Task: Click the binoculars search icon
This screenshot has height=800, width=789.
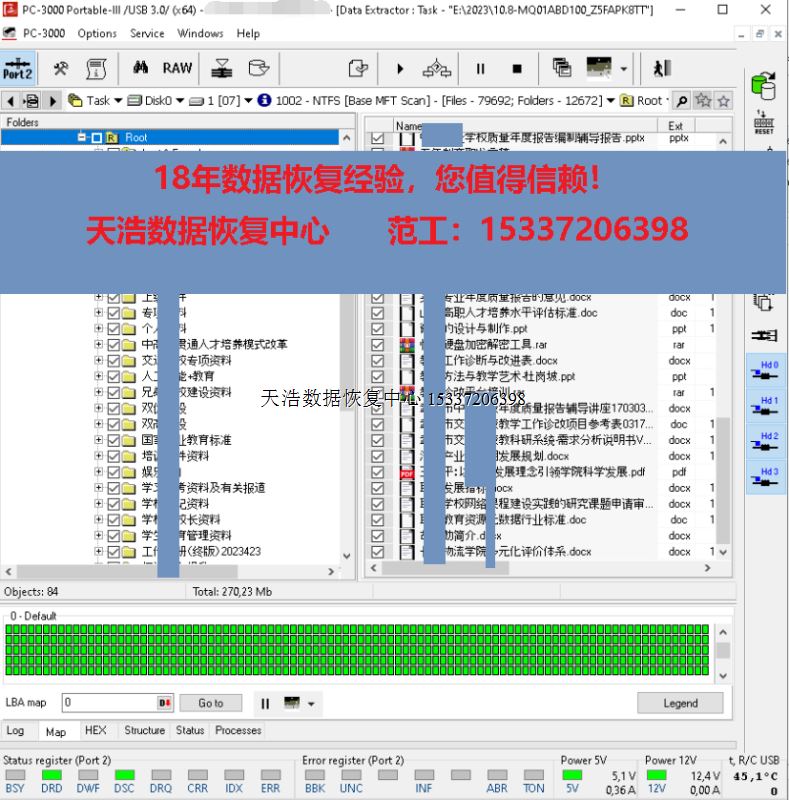Action: (140, 68)
